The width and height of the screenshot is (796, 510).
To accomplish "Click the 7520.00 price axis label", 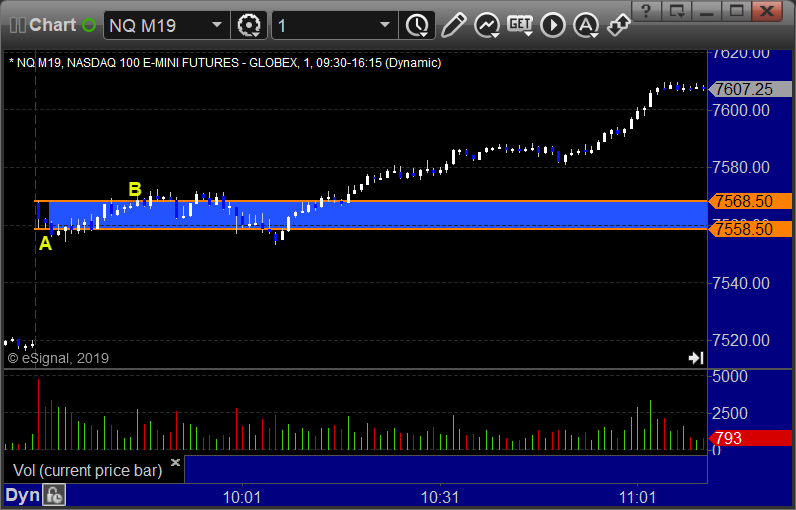I will coord(741,340).
